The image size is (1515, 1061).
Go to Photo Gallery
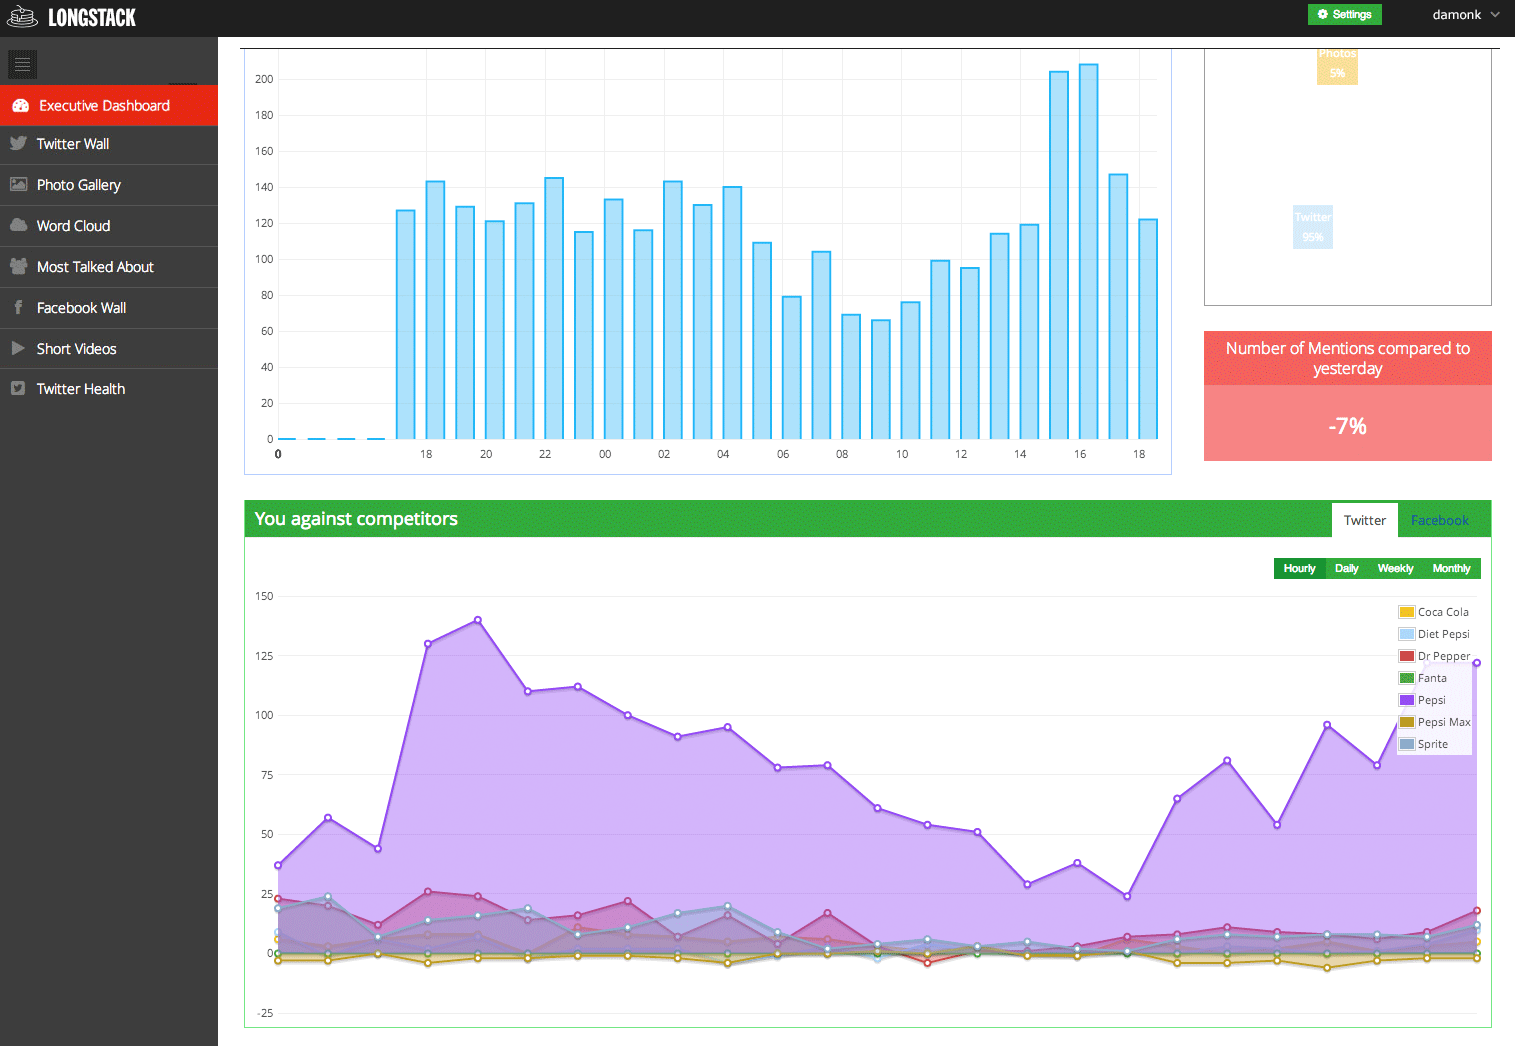(109, 185)
